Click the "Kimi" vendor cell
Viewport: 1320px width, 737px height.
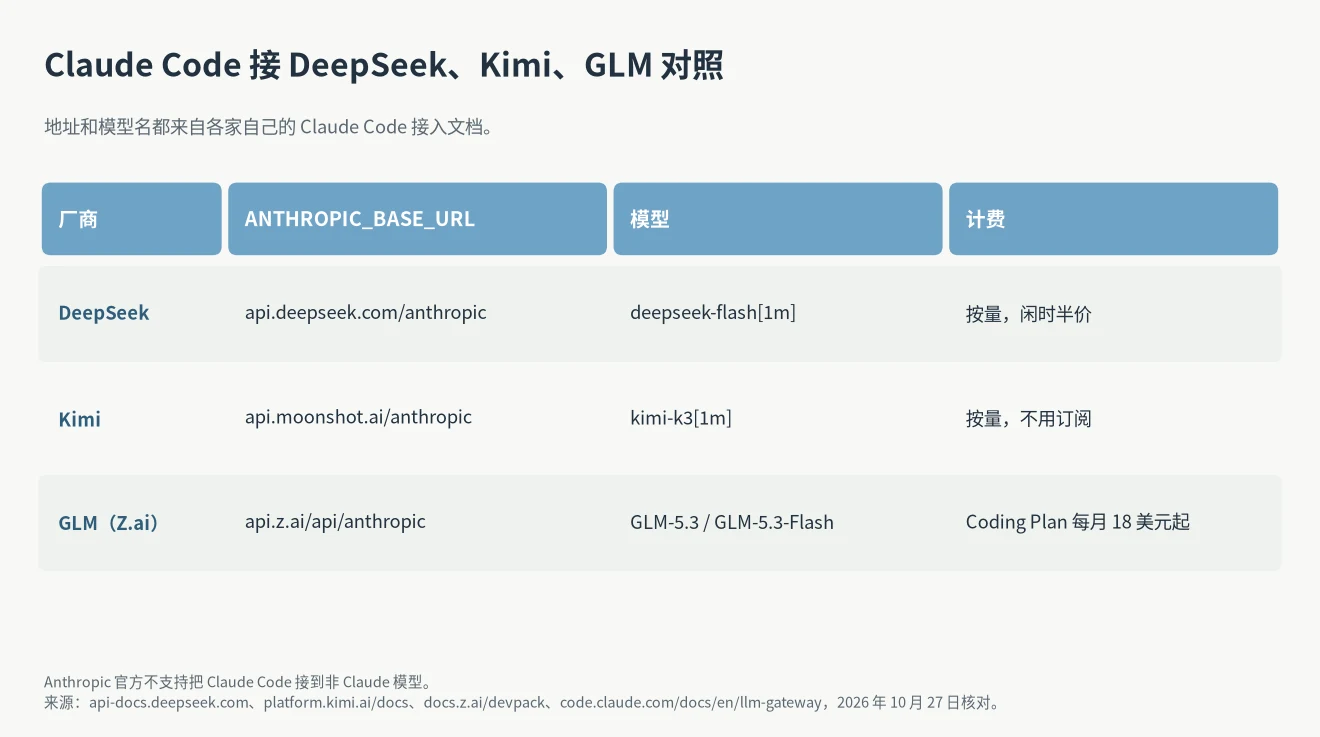pyautogui.click(x=80, y=419)
